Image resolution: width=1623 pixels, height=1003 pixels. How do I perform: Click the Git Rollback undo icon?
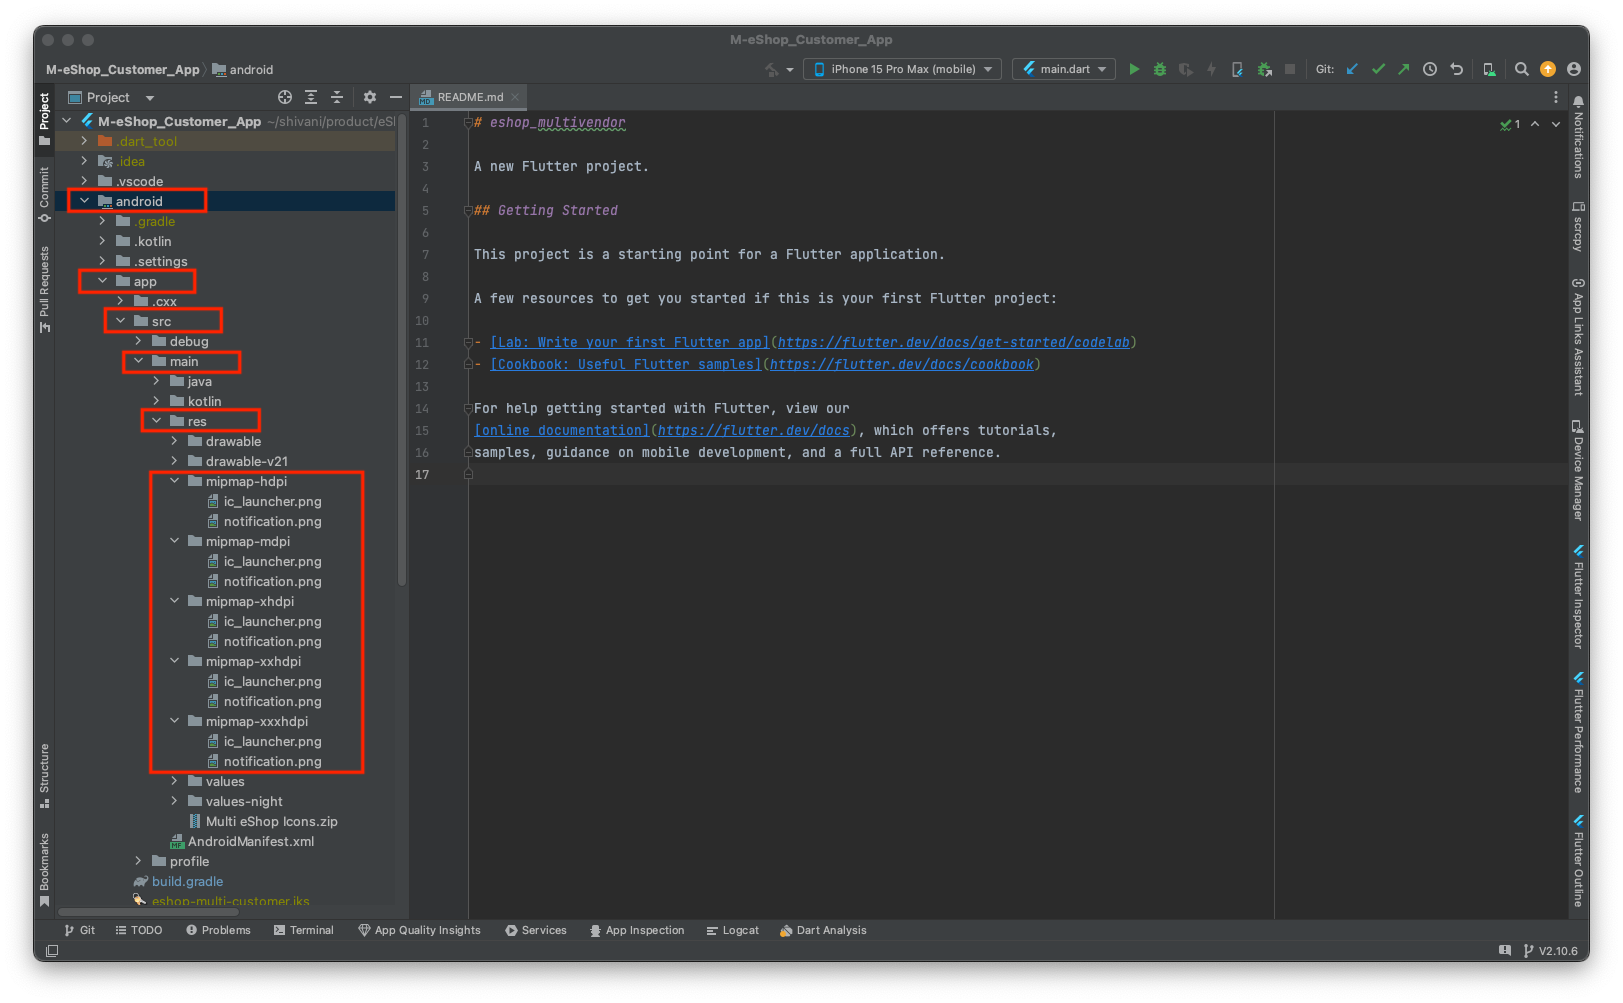[x=1457, y=69]
